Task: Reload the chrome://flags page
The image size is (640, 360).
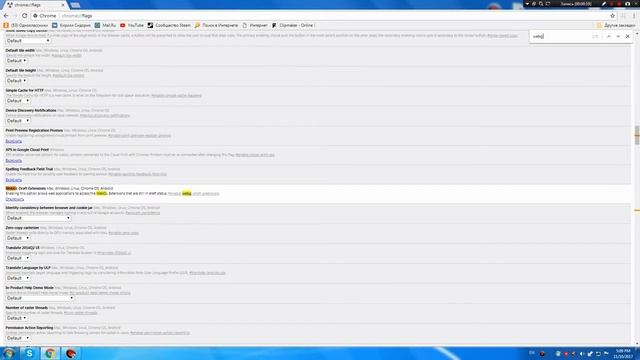Action: click(x=24, y=16)
